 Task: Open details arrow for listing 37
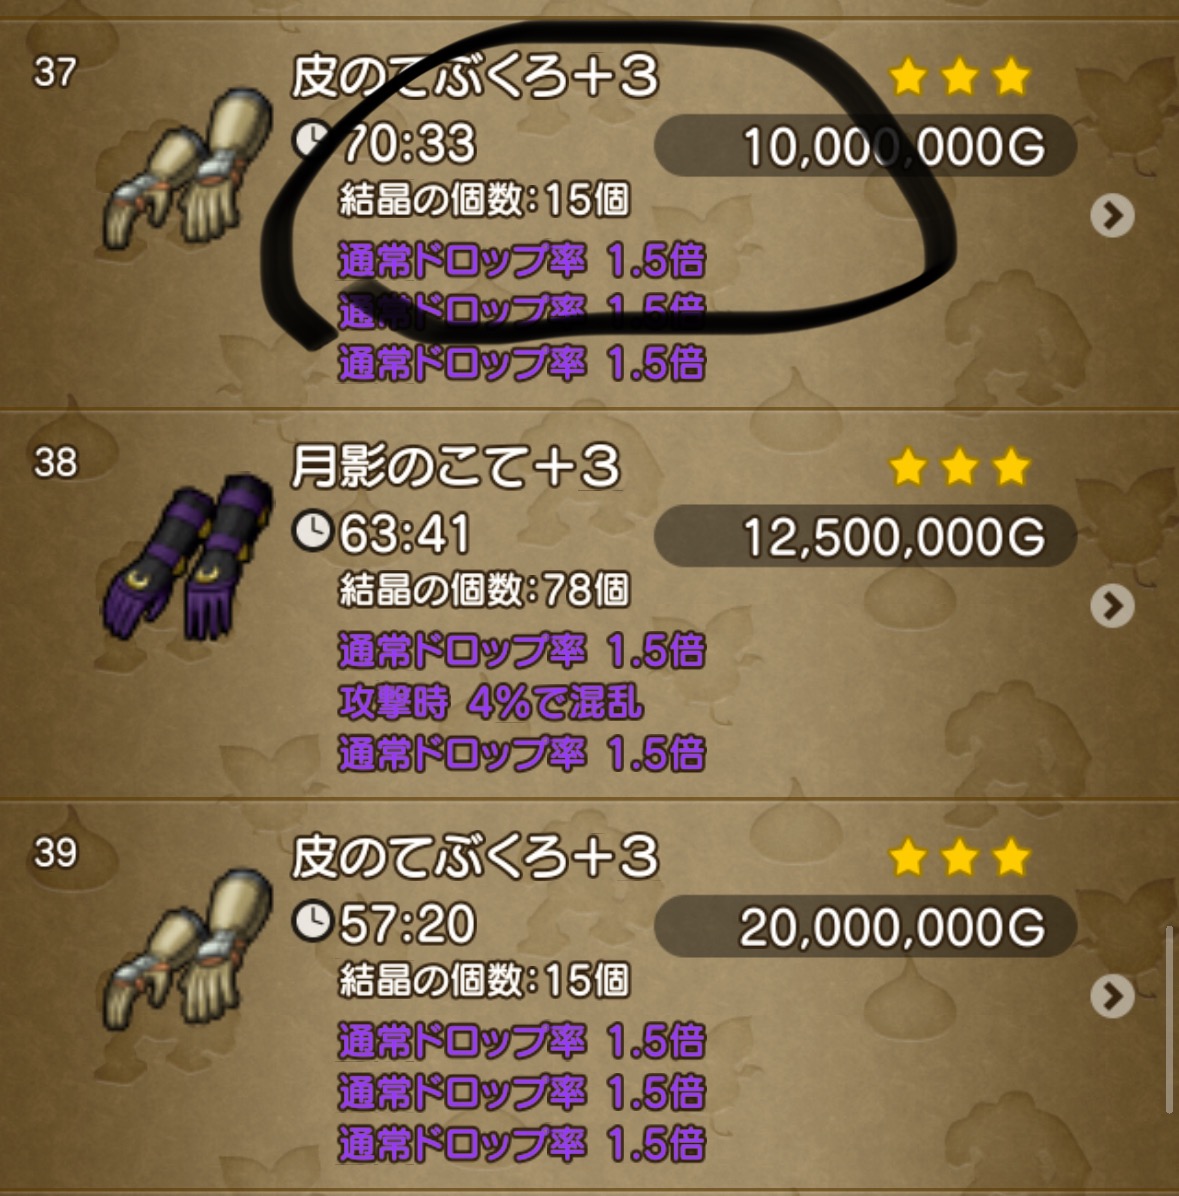(x=1113, y=216)
